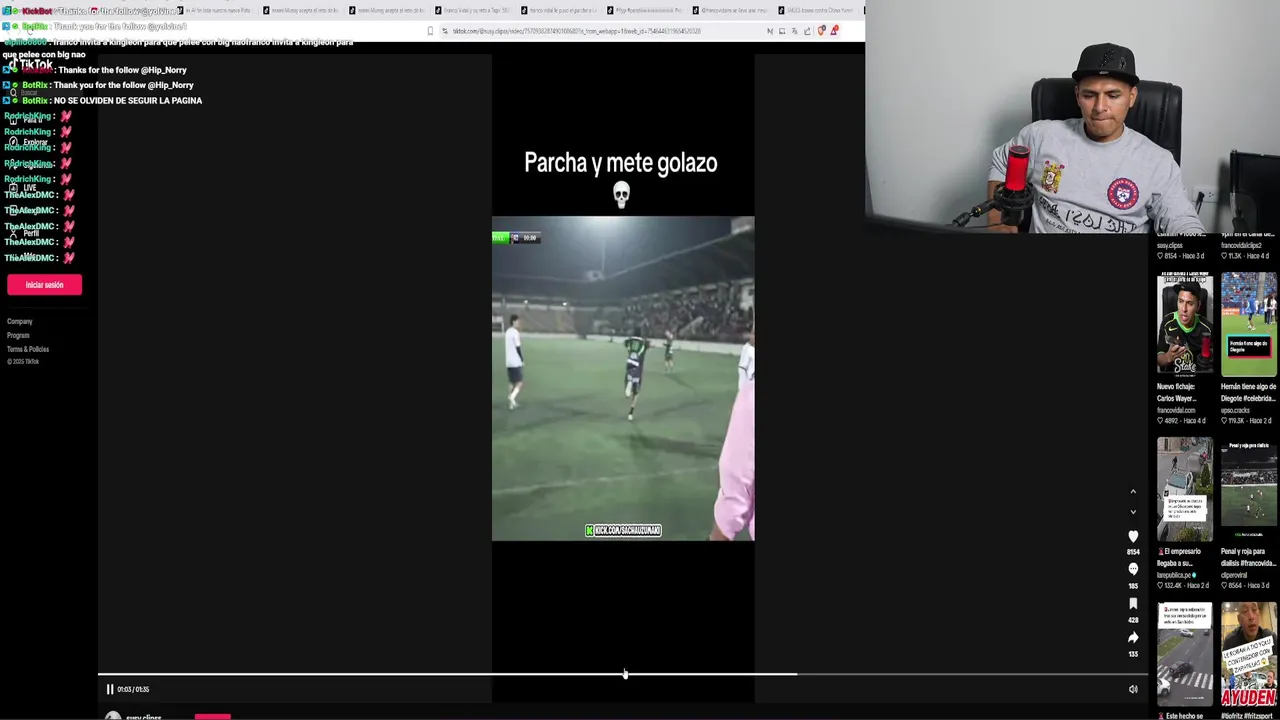Click the Brave shield icon in address bar

tap(821, 31)
